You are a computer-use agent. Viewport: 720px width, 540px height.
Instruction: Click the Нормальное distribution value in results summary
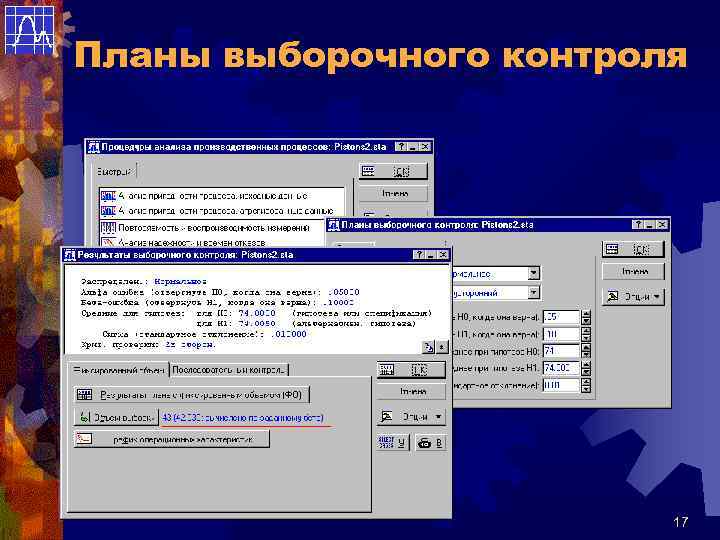180,281
